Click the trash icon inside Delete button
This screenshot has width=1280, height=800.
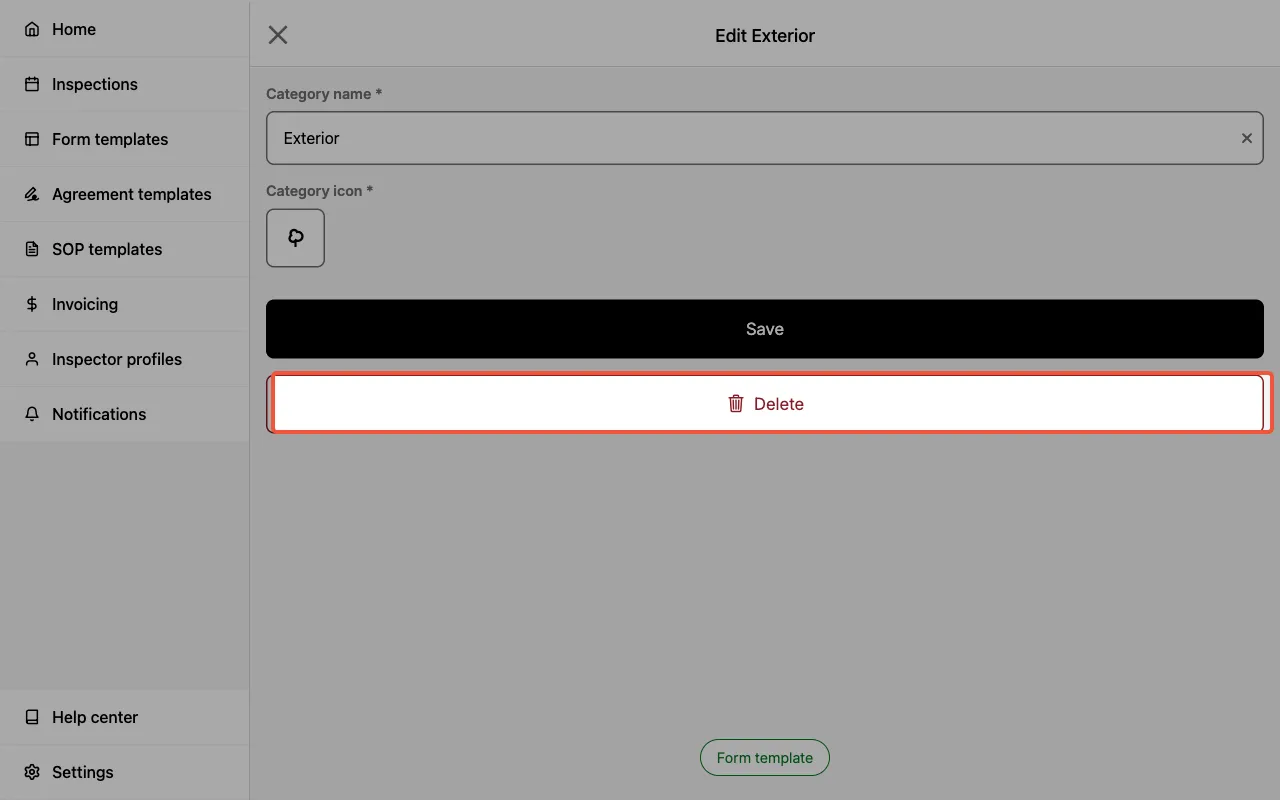pos(736,403)
